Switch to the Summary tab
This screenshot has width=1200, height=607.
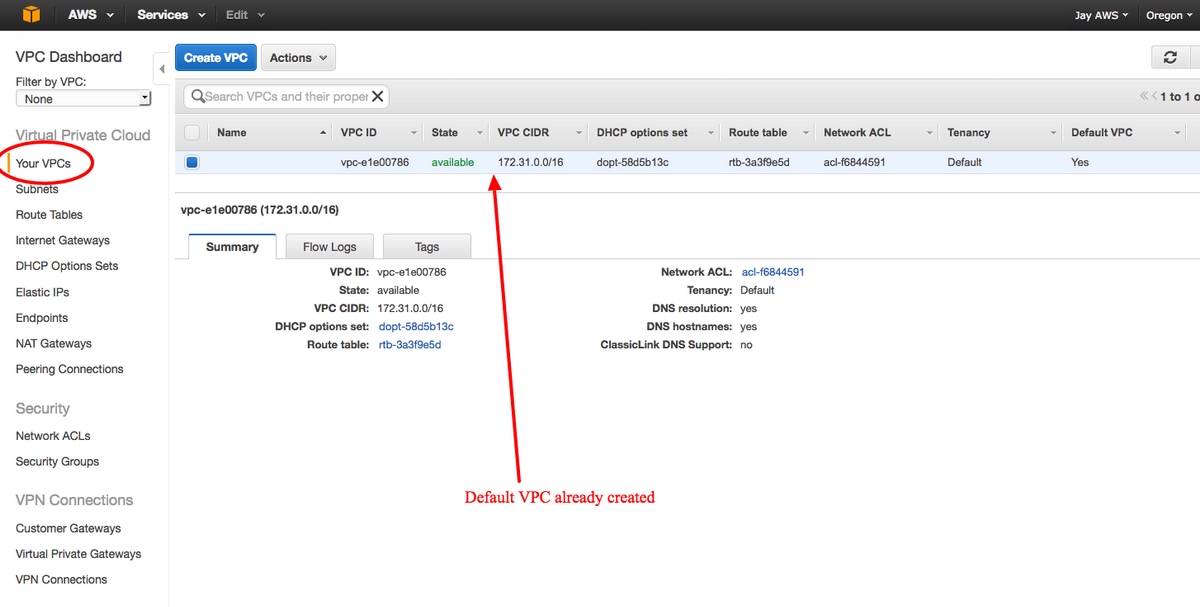tap(232, 247)
